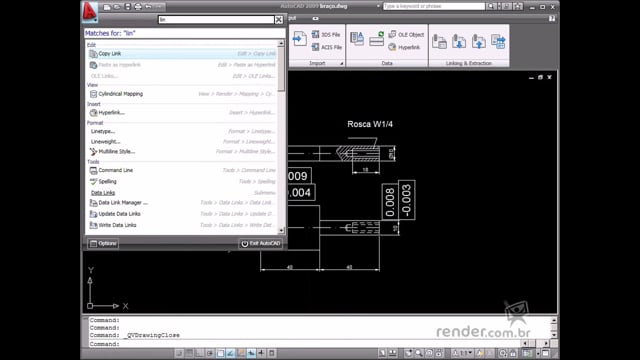The image size is (640, 360).
Task: Click the Redo arrow in title bar
Action: pyautogui.click(x=159, y=7)
